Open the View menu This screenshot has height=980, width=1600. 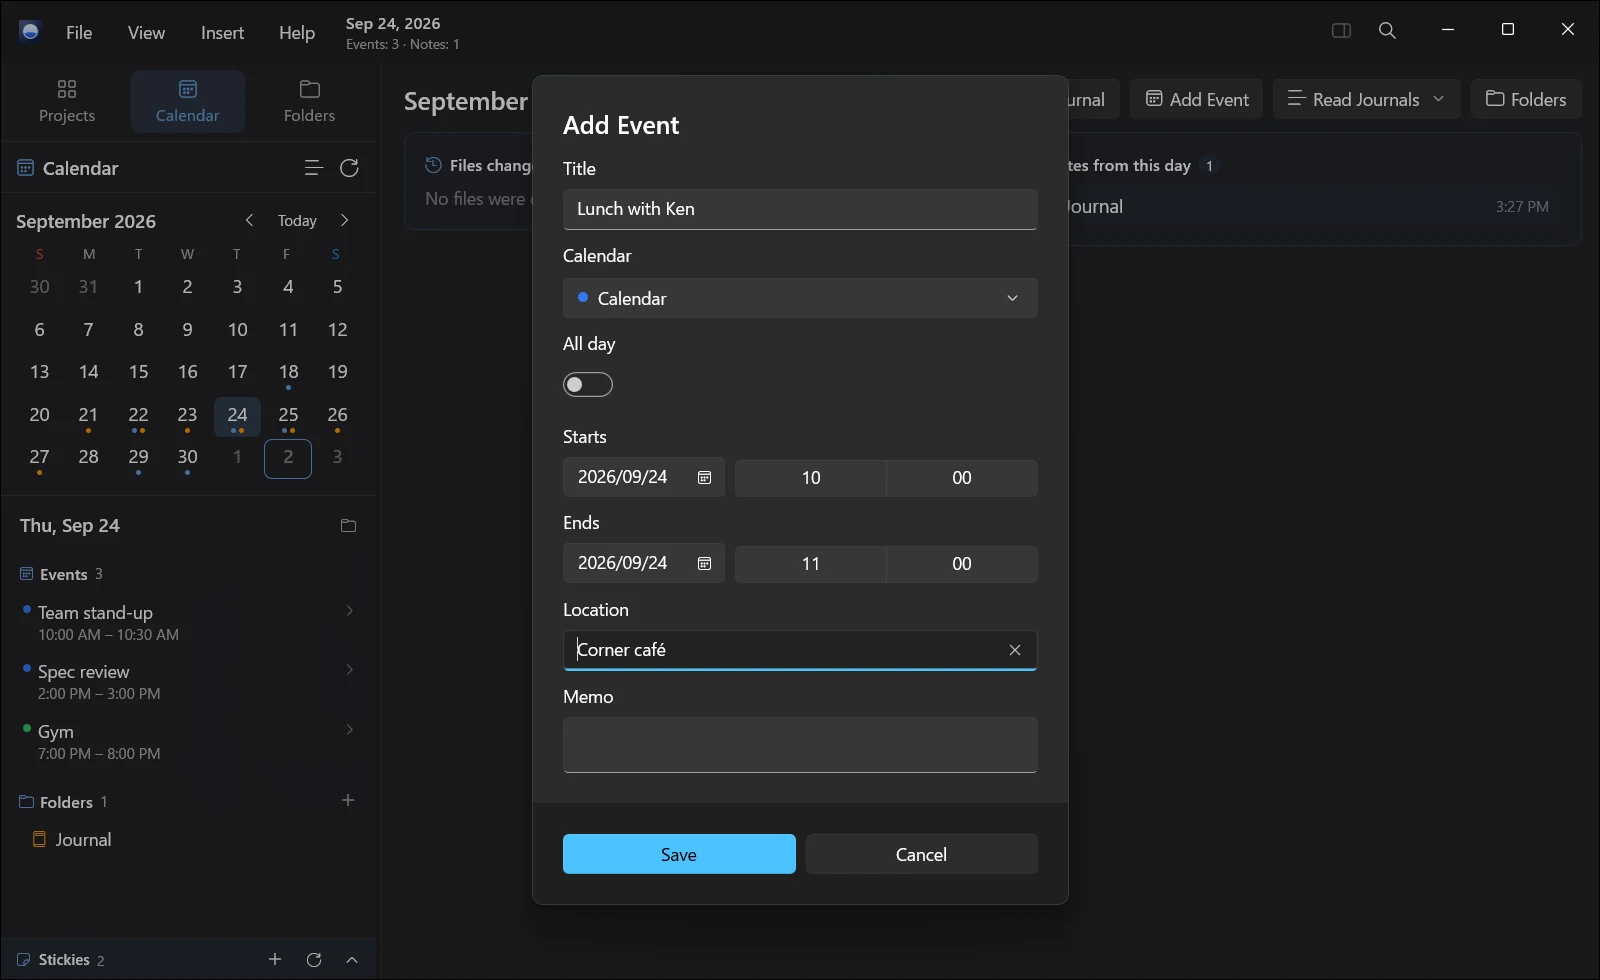click(146, 32)
